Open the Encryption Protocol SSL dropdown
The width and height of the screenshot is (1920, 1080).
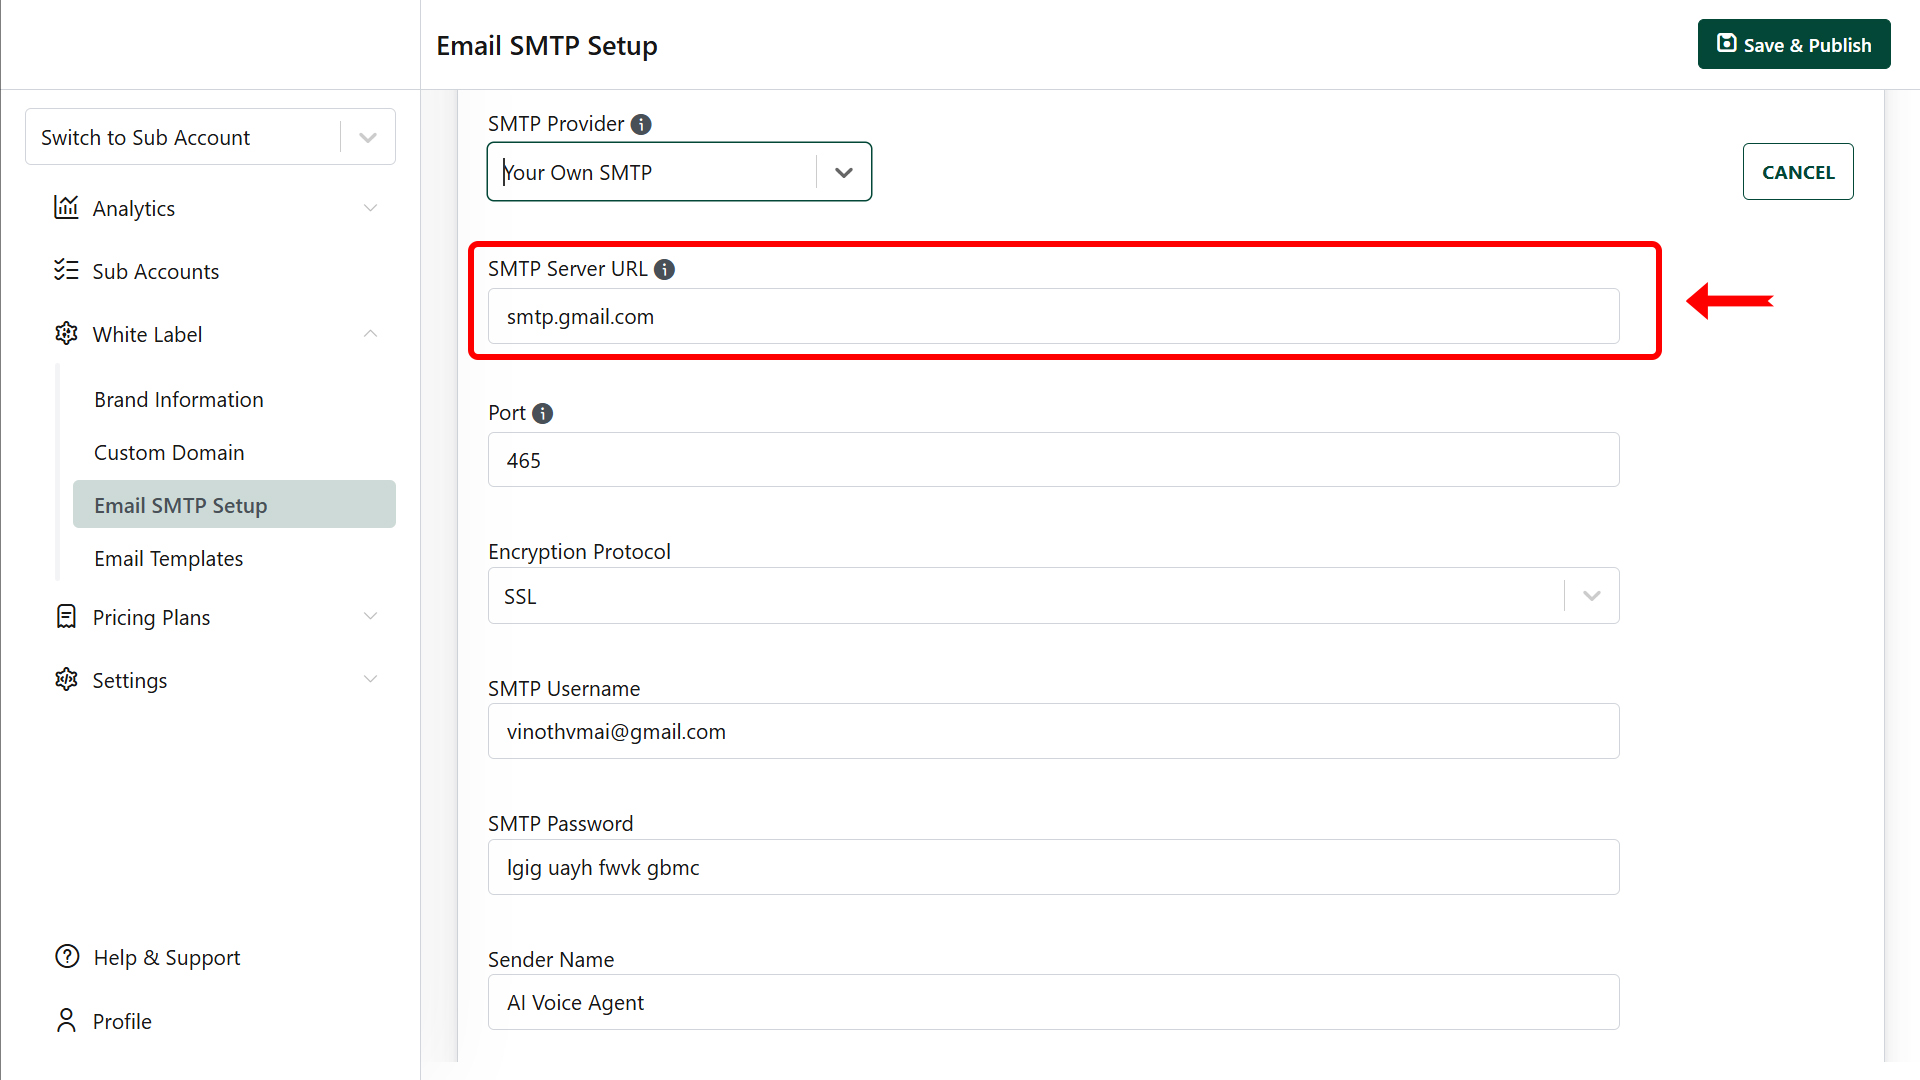click(x=1054, y=596)
